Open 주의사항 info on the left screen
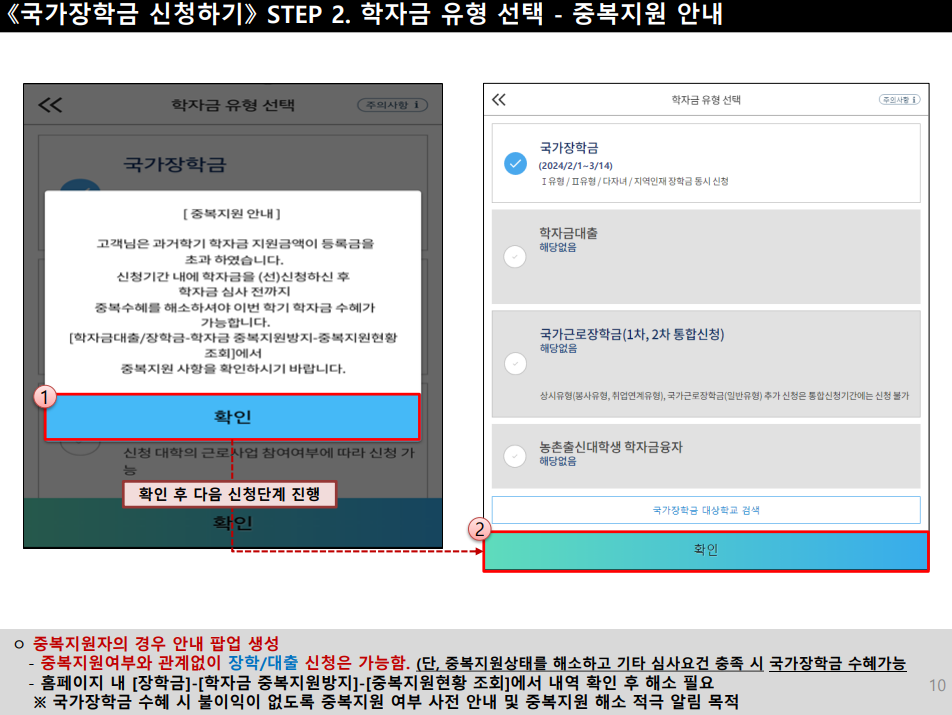Viewport: 952px width, 715px height. pyautogui.click(x=394, y=103)
